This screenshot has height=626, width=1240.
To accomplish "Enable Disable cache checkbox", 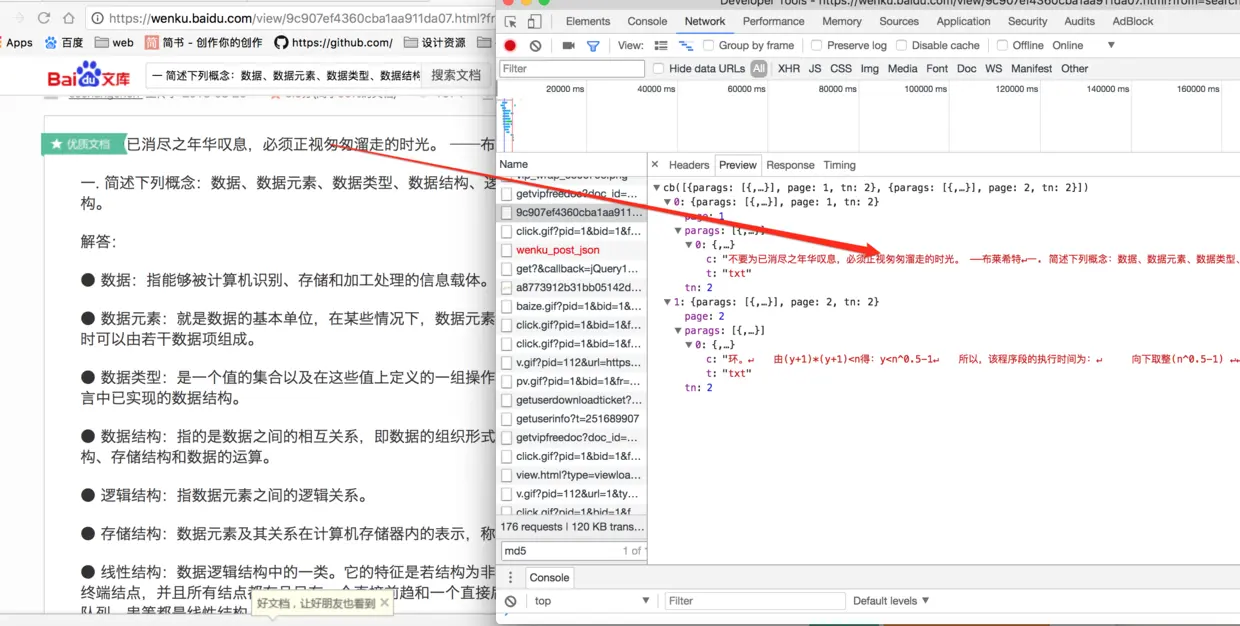I will [901, 46].
